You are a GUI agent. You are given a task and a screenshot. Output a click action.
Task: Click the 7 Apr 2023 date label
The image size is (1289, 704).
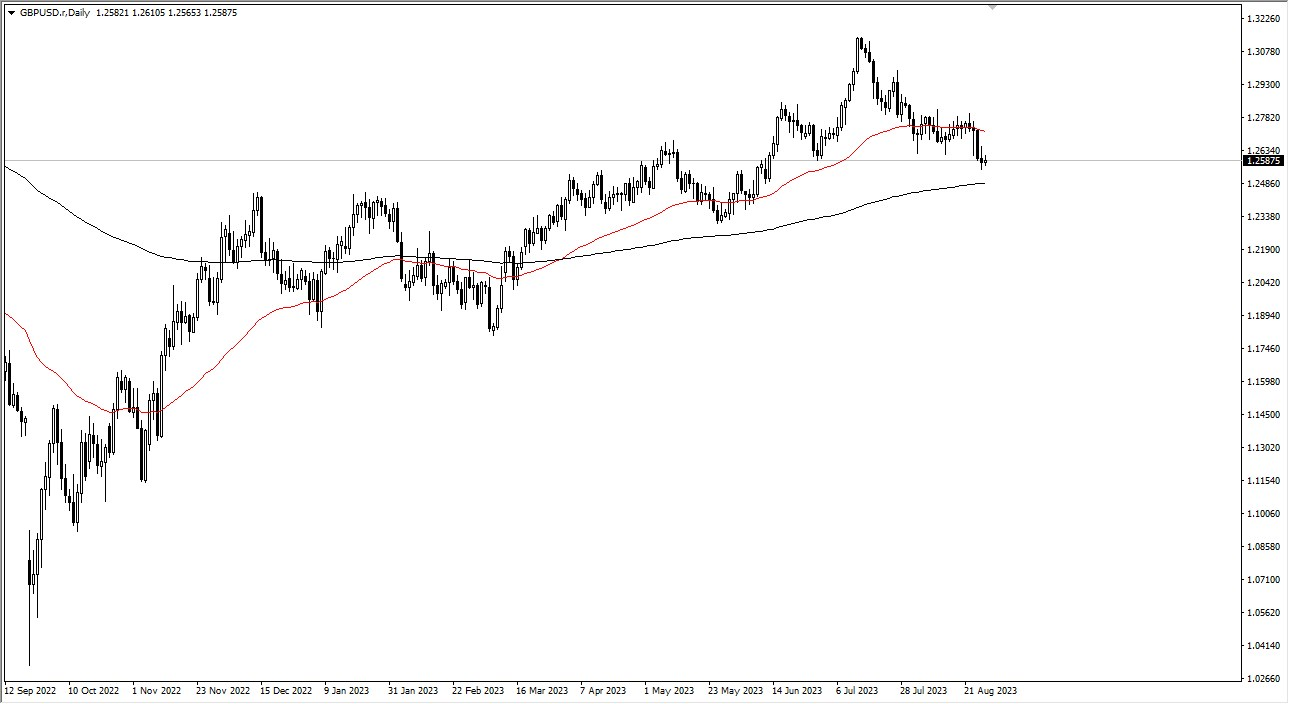click(x=604, y=691)
